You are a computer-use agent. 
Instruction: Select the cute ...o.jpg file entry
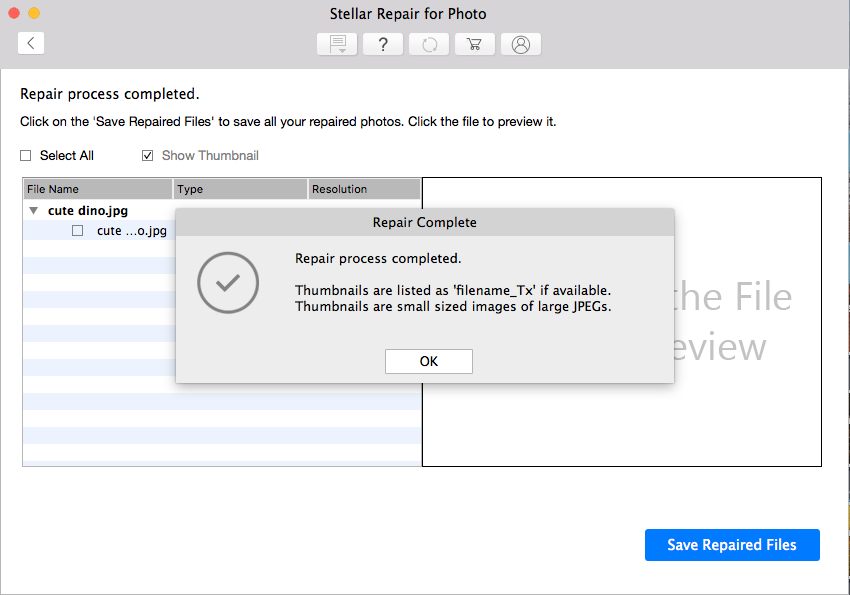point(132,231)
